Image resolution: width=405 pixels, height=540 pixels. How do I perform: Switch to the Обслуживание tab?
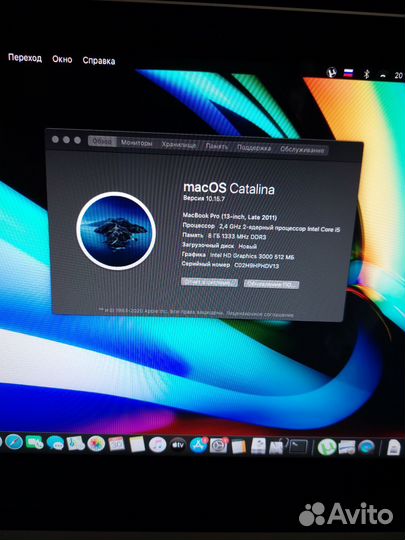pos(302,149)
